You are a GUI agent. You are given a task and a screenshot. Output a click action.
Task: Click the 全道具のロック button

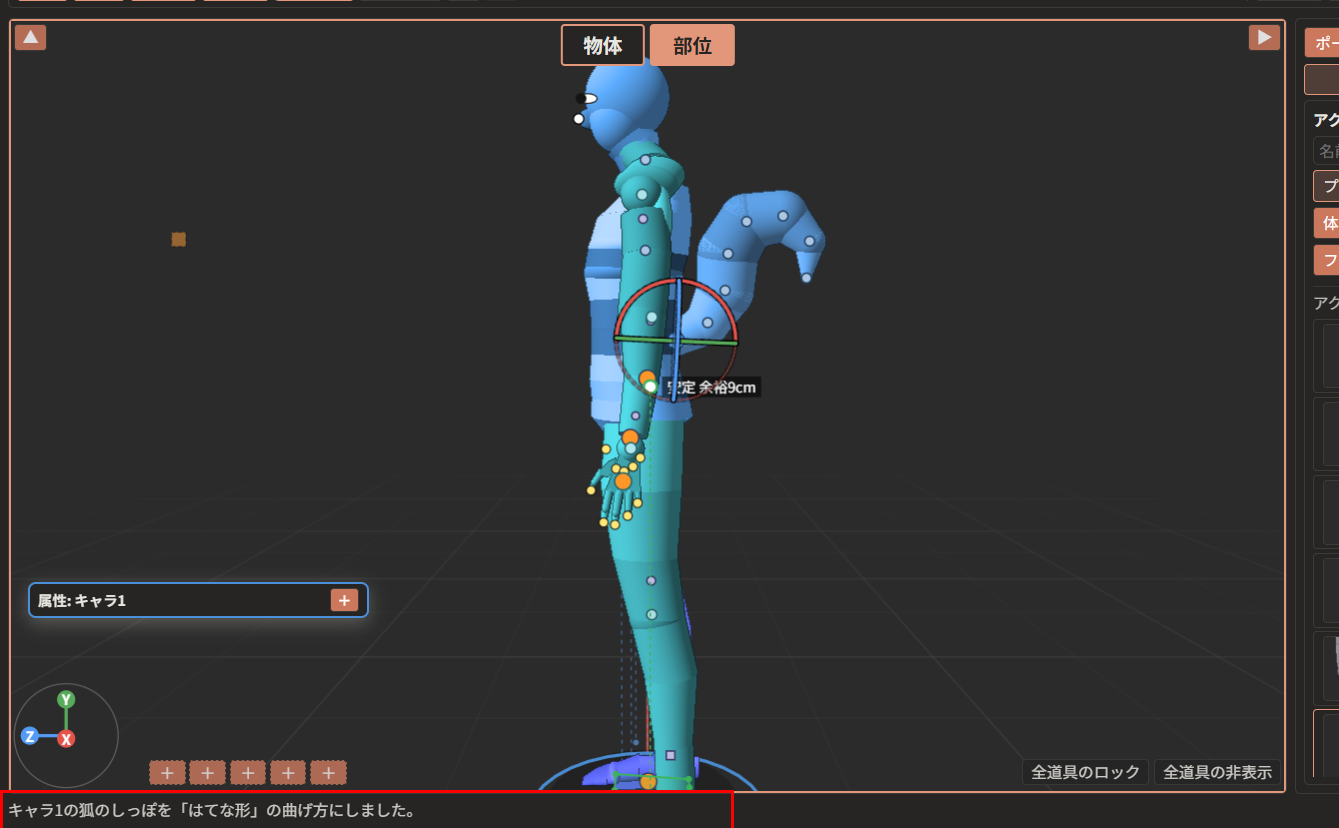[x=1085, y=772]
